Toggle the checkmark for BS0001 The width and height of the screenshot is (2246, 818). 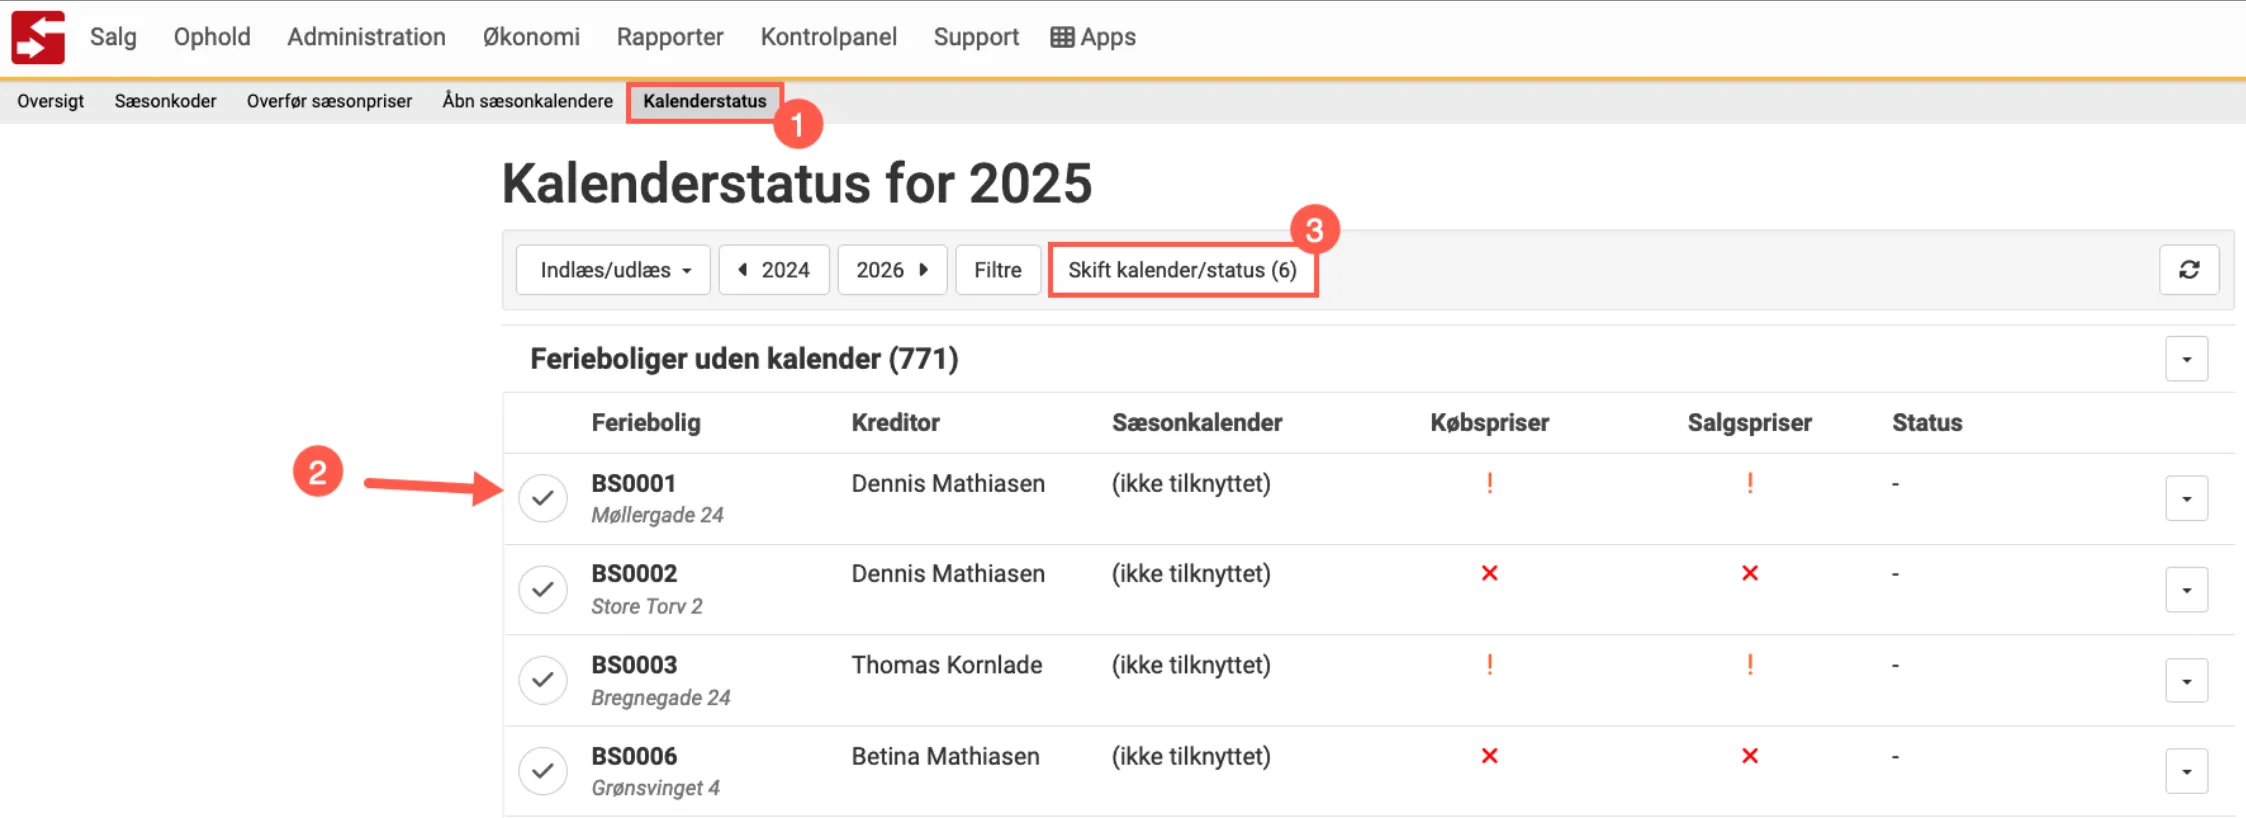point(543,498)
